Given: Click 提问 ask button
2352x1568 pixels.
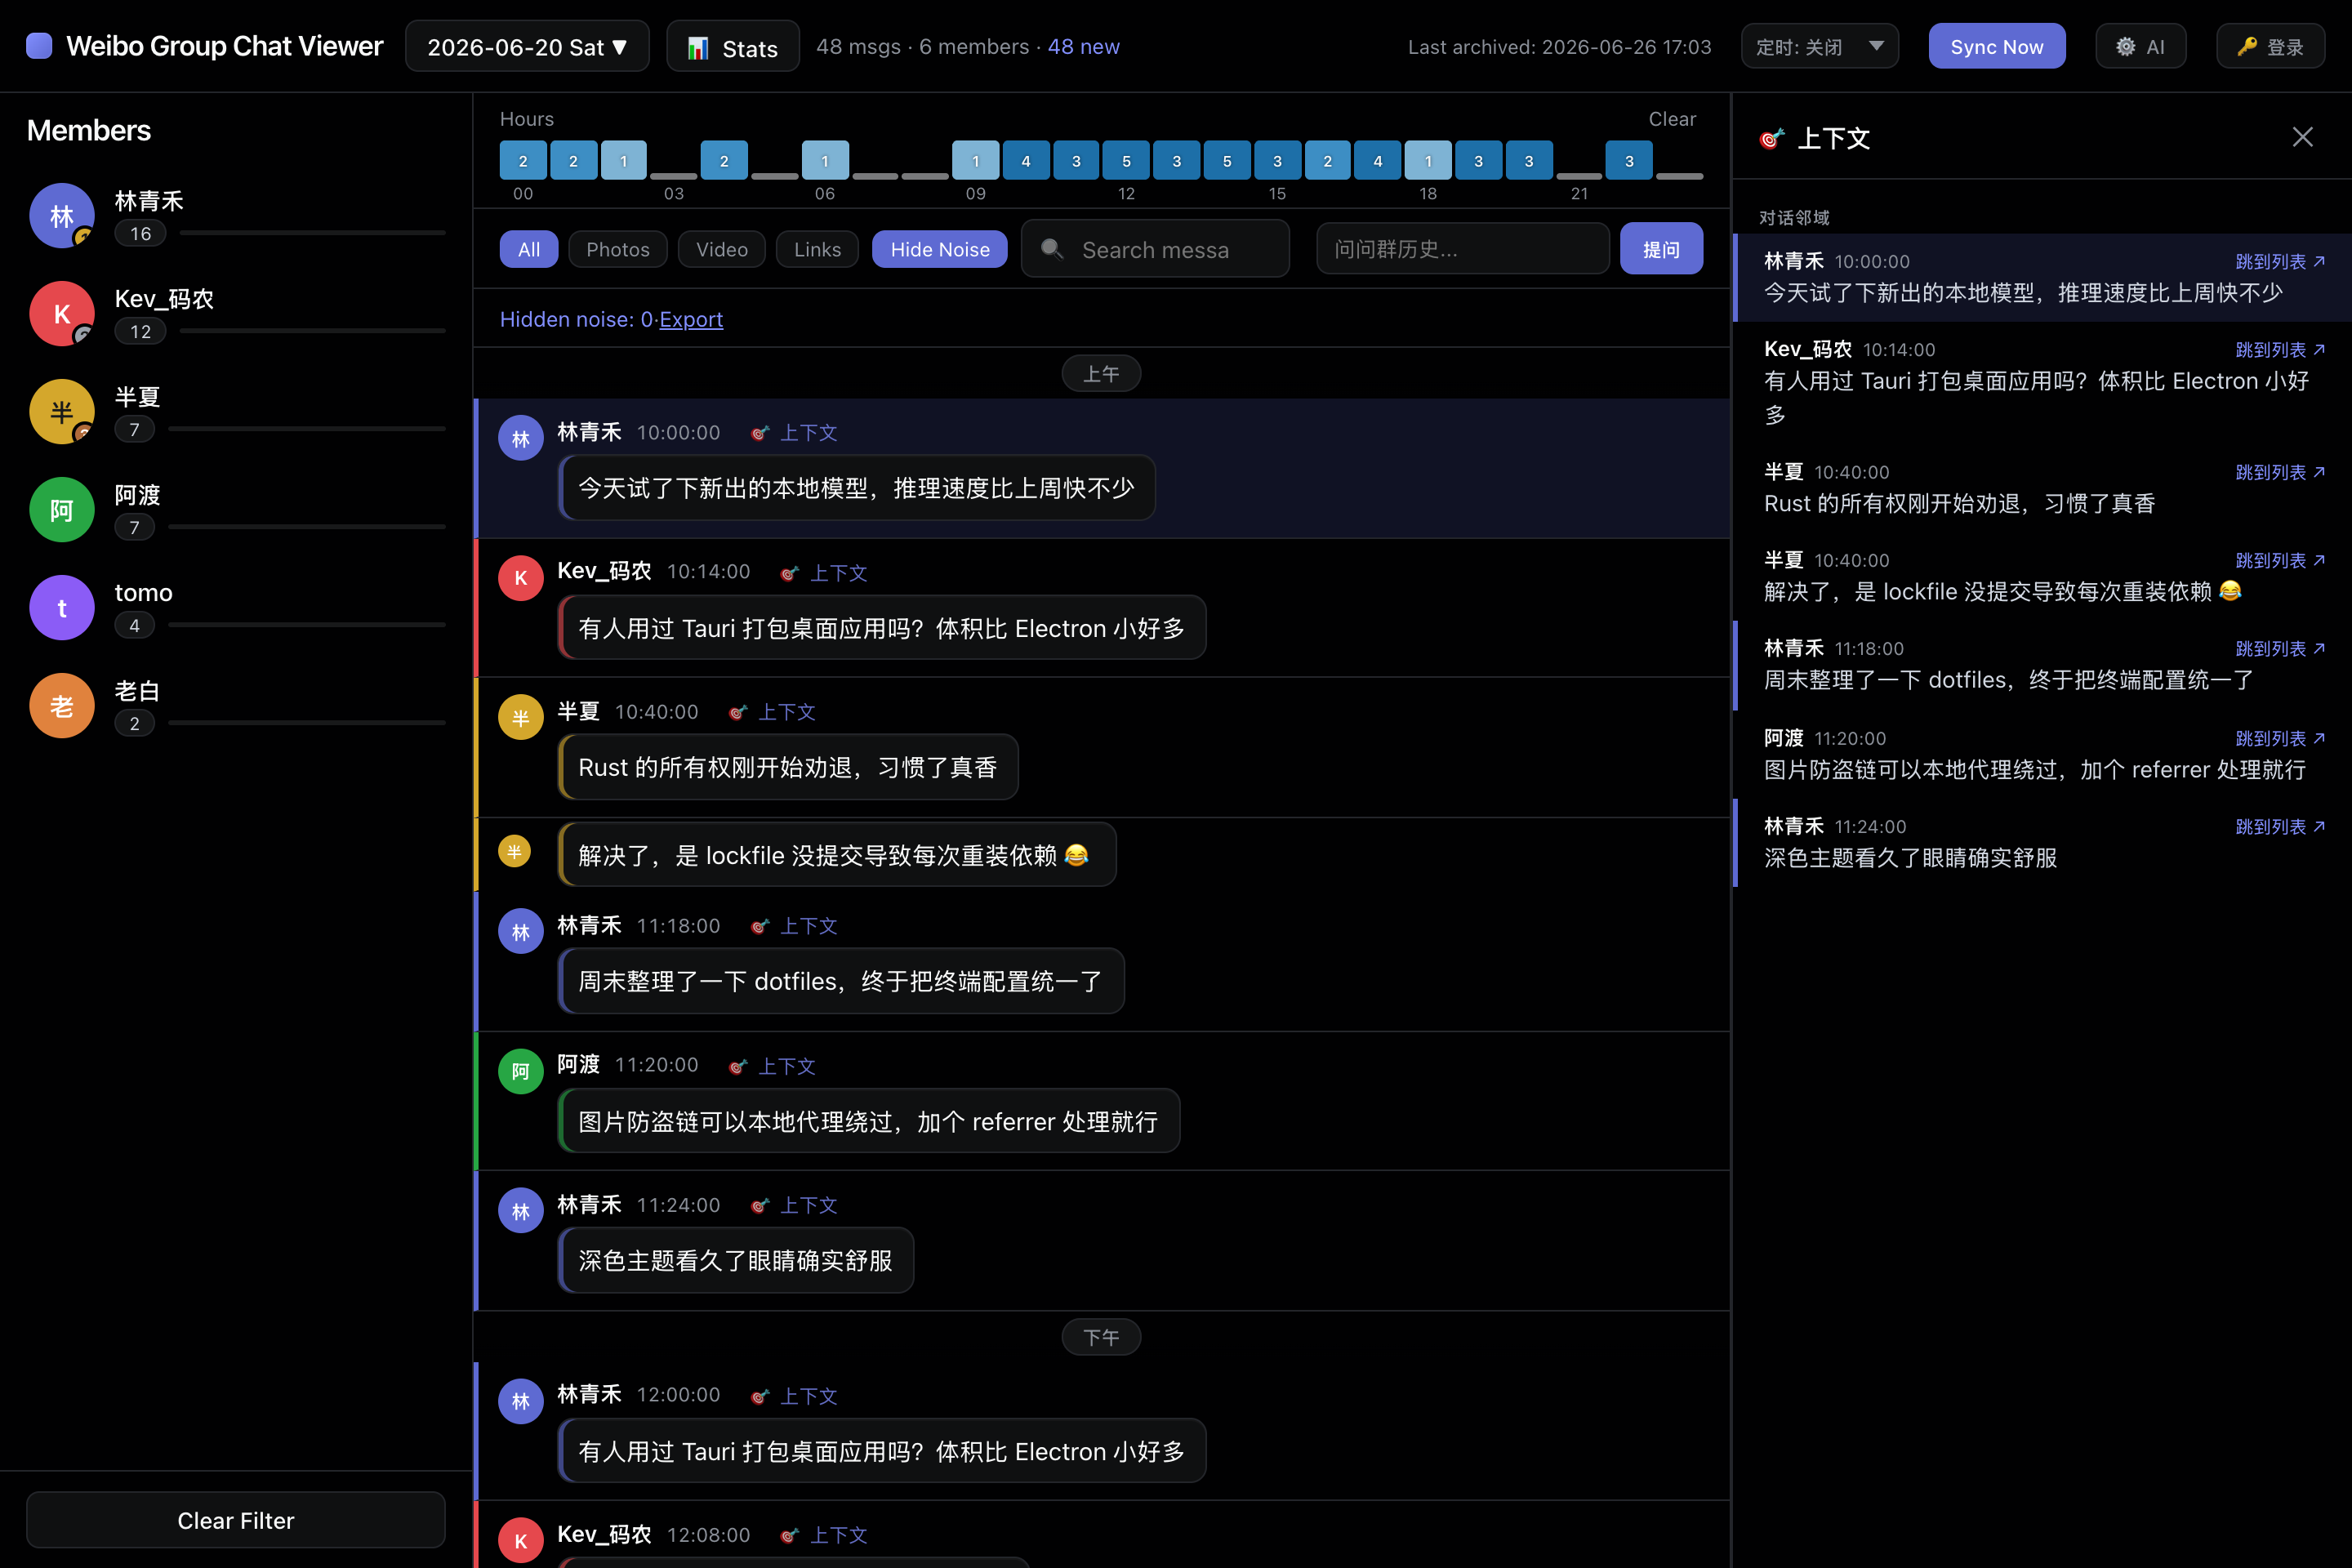Looking at the screenshot, I should (1661, 249).
